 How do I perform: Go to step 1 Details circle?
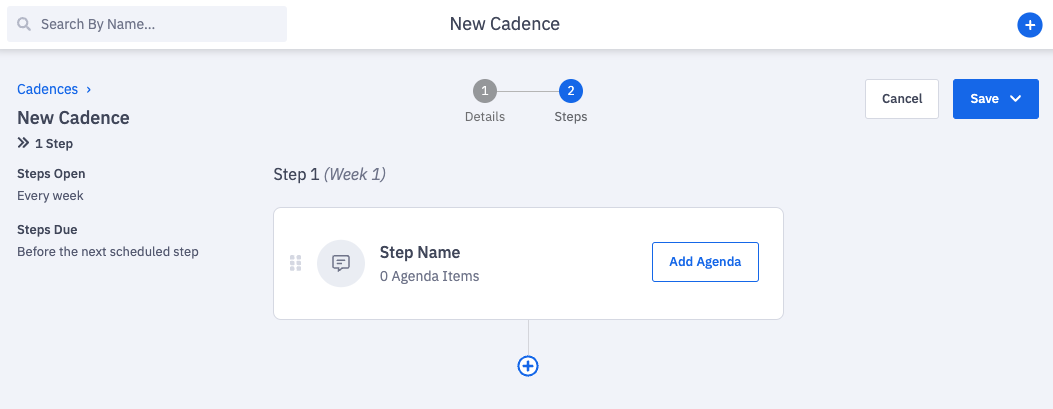click(485, 91)
